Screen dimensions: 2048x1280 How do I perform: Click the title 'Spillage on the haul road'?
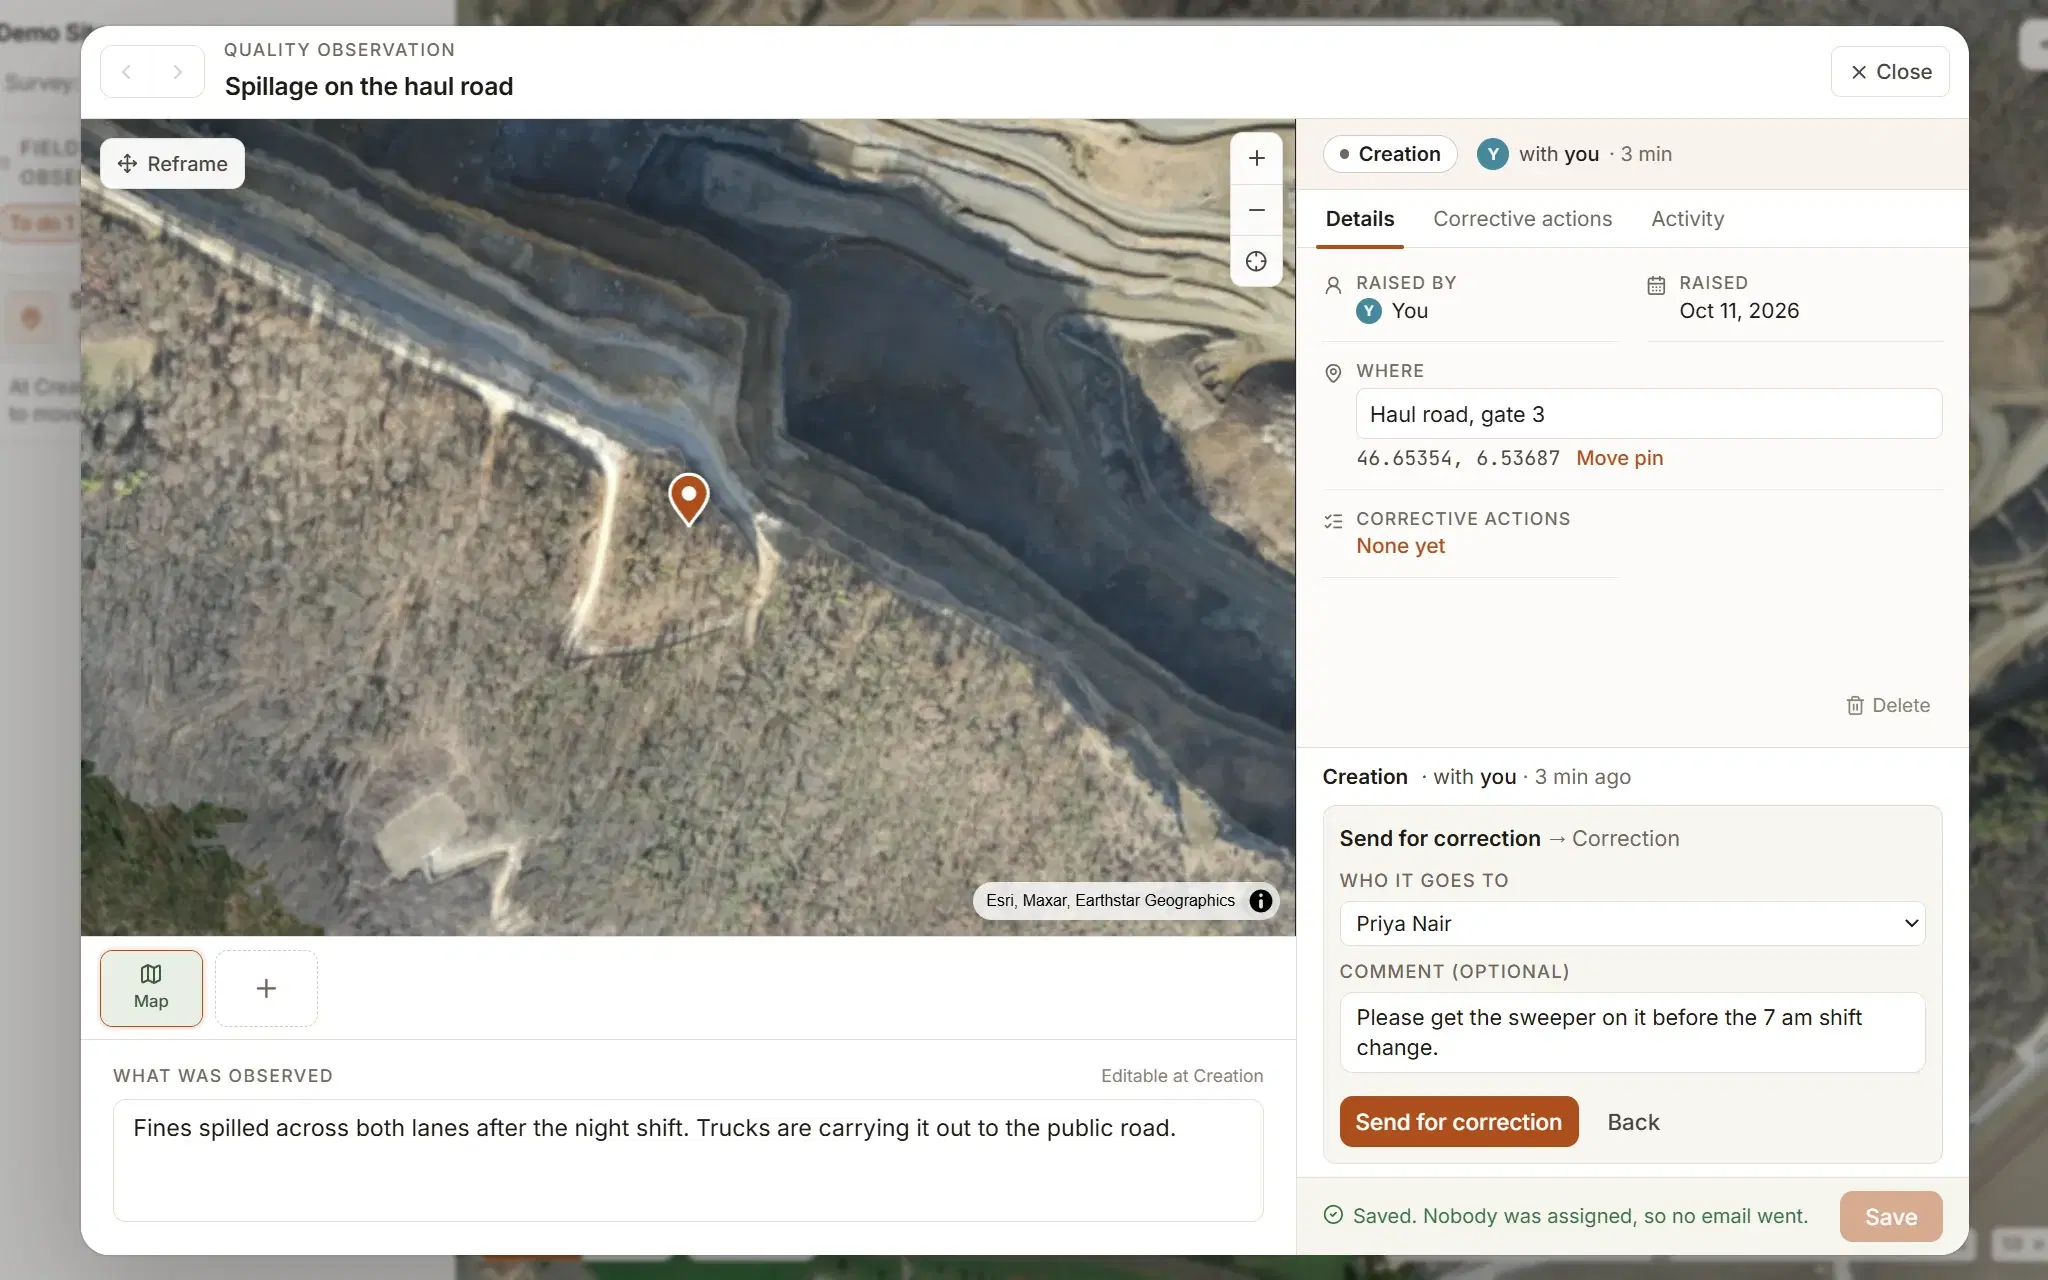pos(368,87)
